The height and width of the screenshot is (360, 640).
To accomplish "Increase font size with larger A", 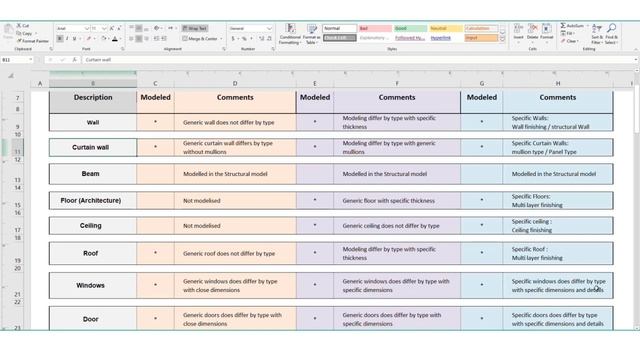I will [x=112, y=28].
